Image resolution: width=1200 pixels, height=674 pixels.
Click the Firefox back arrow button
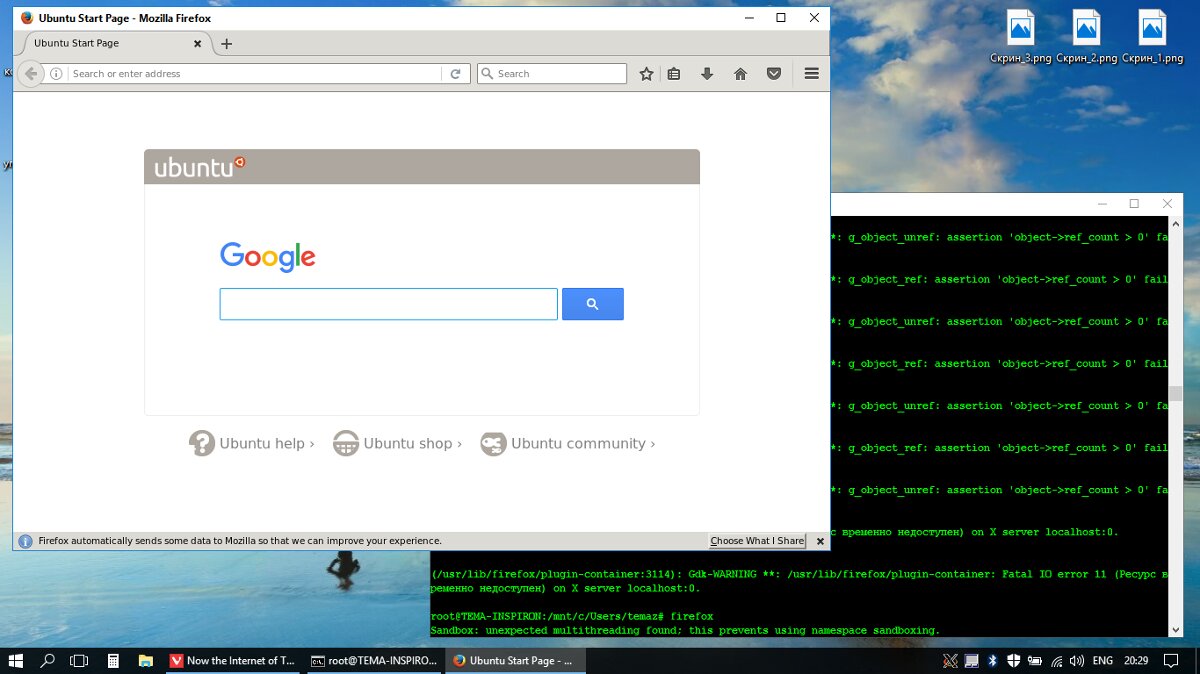pos(31,73)
